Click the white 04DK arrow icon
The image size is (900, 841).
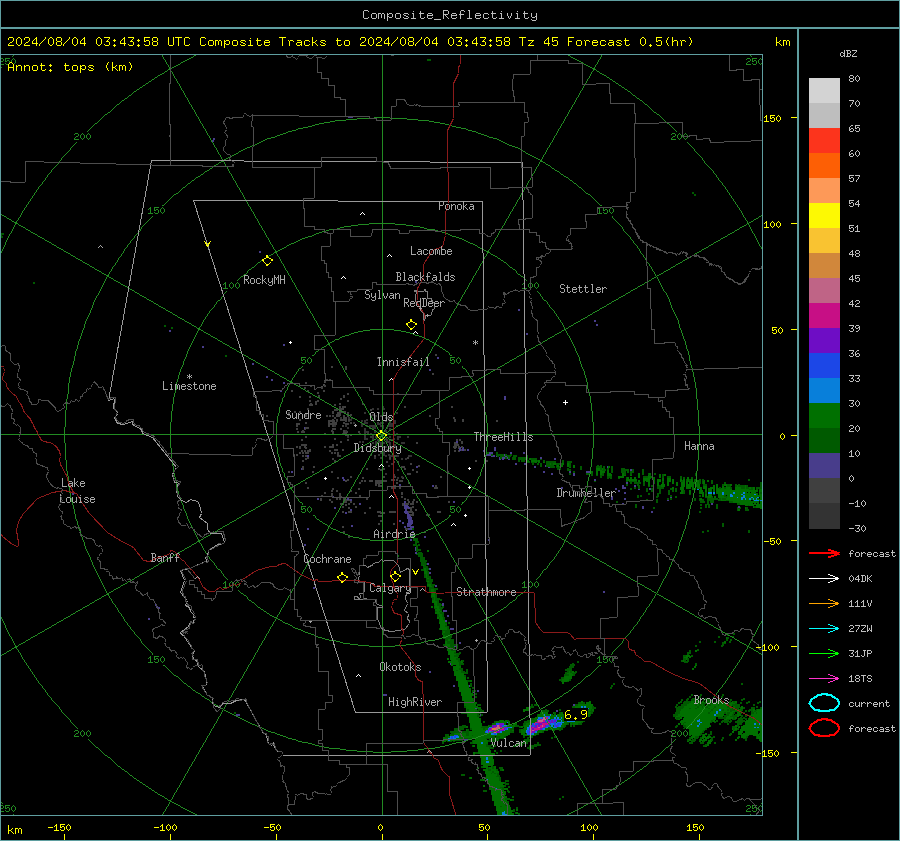click(x=824, y=579)
